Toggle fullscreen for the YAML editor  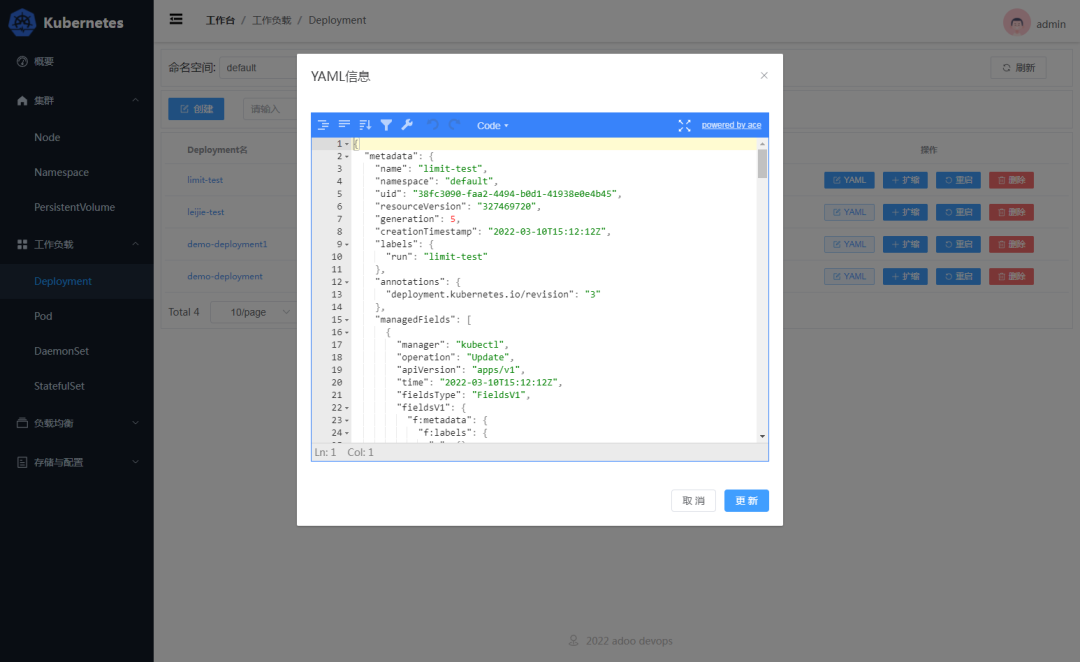tap(684, 125)
